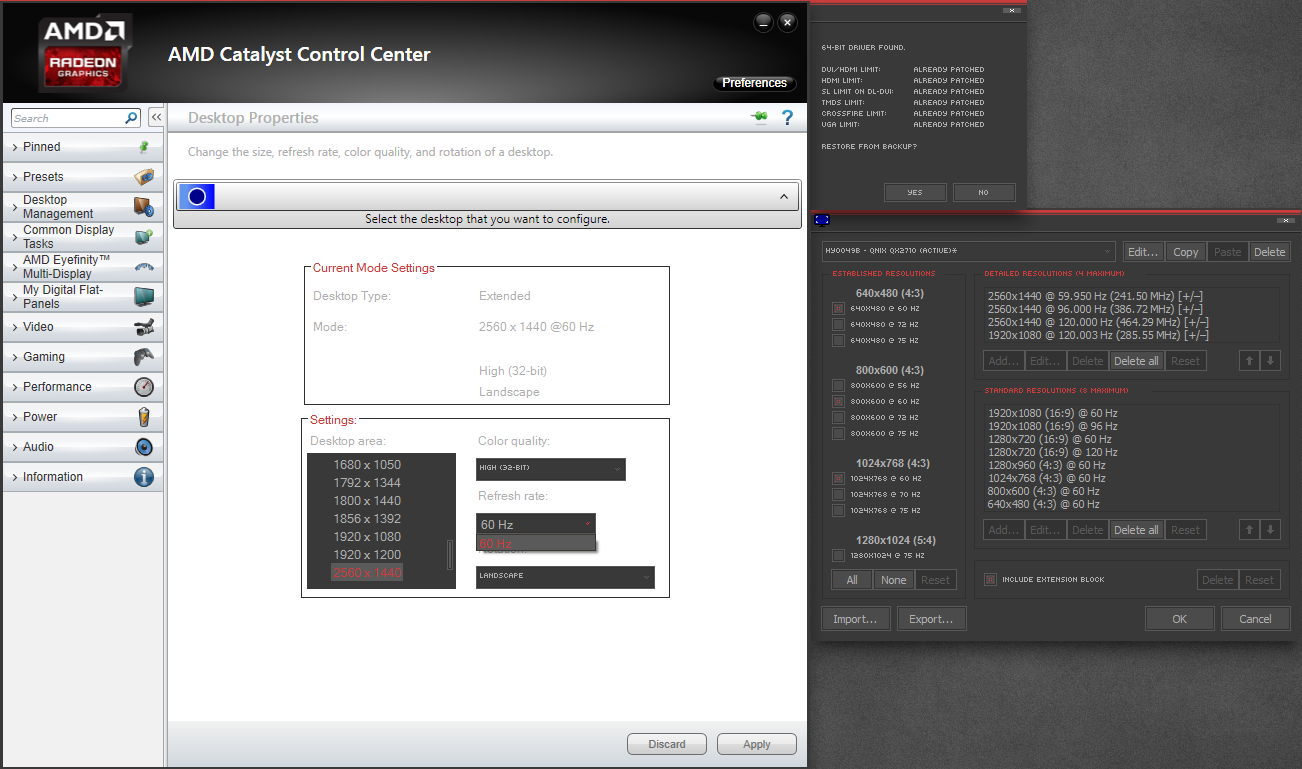Move detailed resolution up with the arrow button
This screenshot has height=769, width=1302.
click(x=1249, y=361)
